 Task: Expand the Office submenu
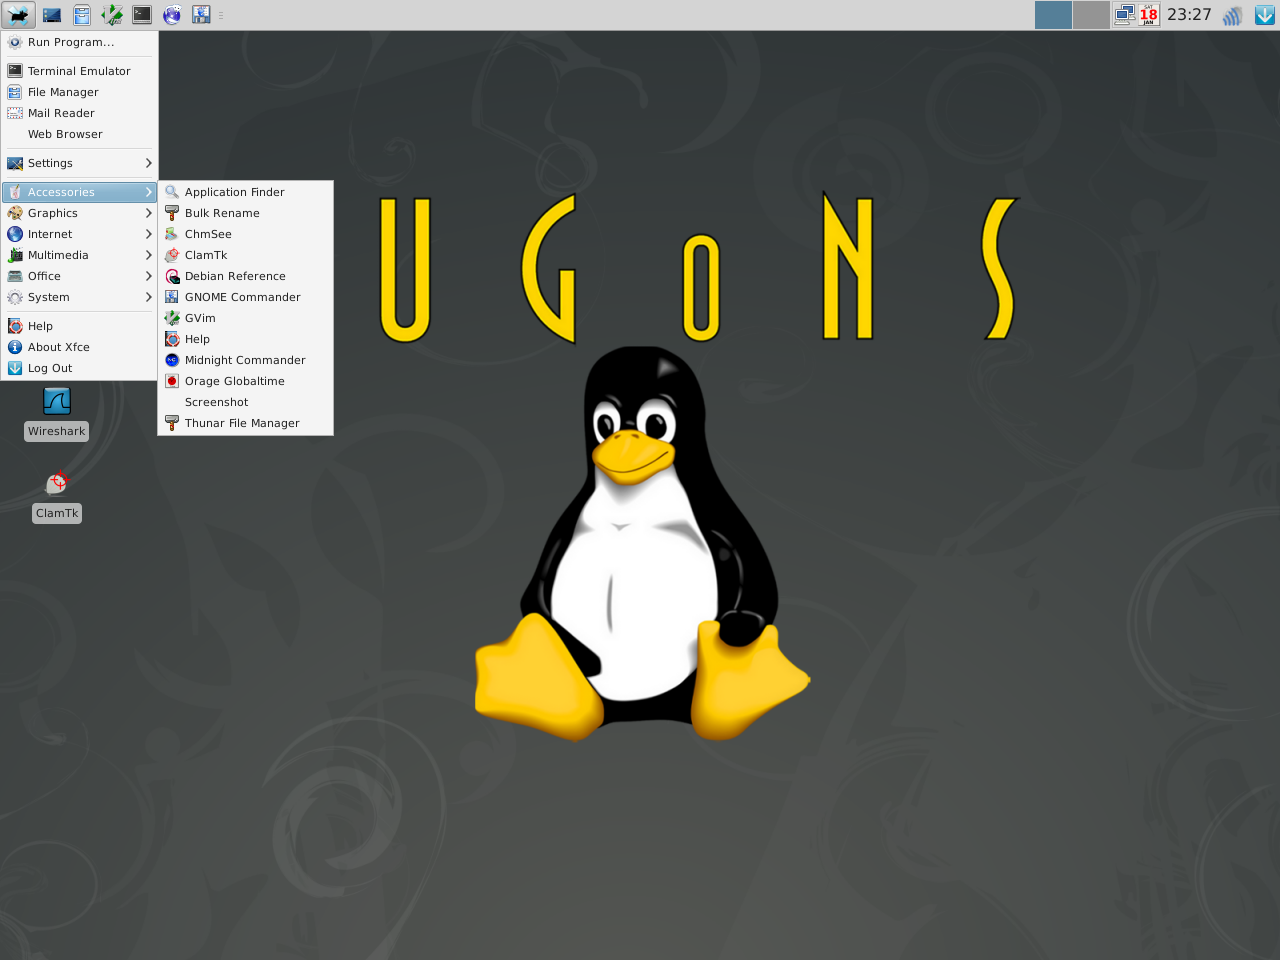pos(79,276)
